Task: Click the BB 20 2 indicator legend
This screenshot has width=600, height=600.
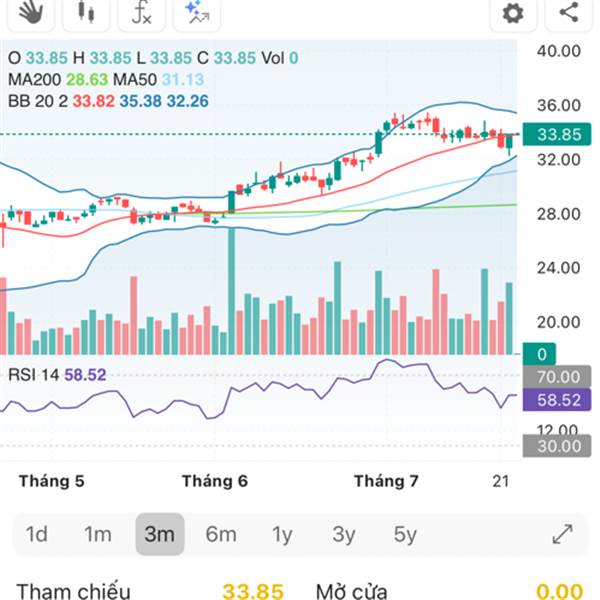Action: (108, 101)
